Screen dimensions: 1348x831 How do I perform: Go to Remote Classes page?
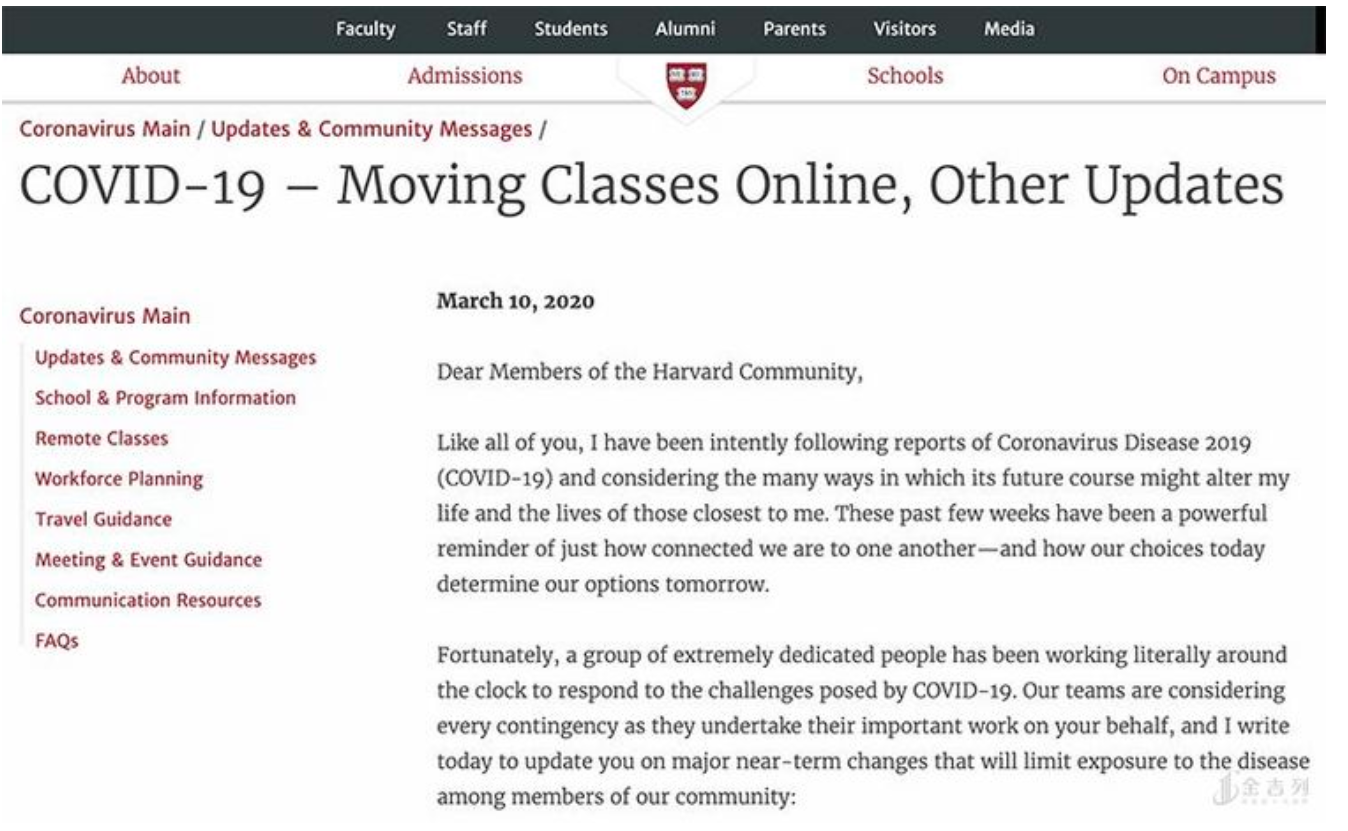(102, 438)
